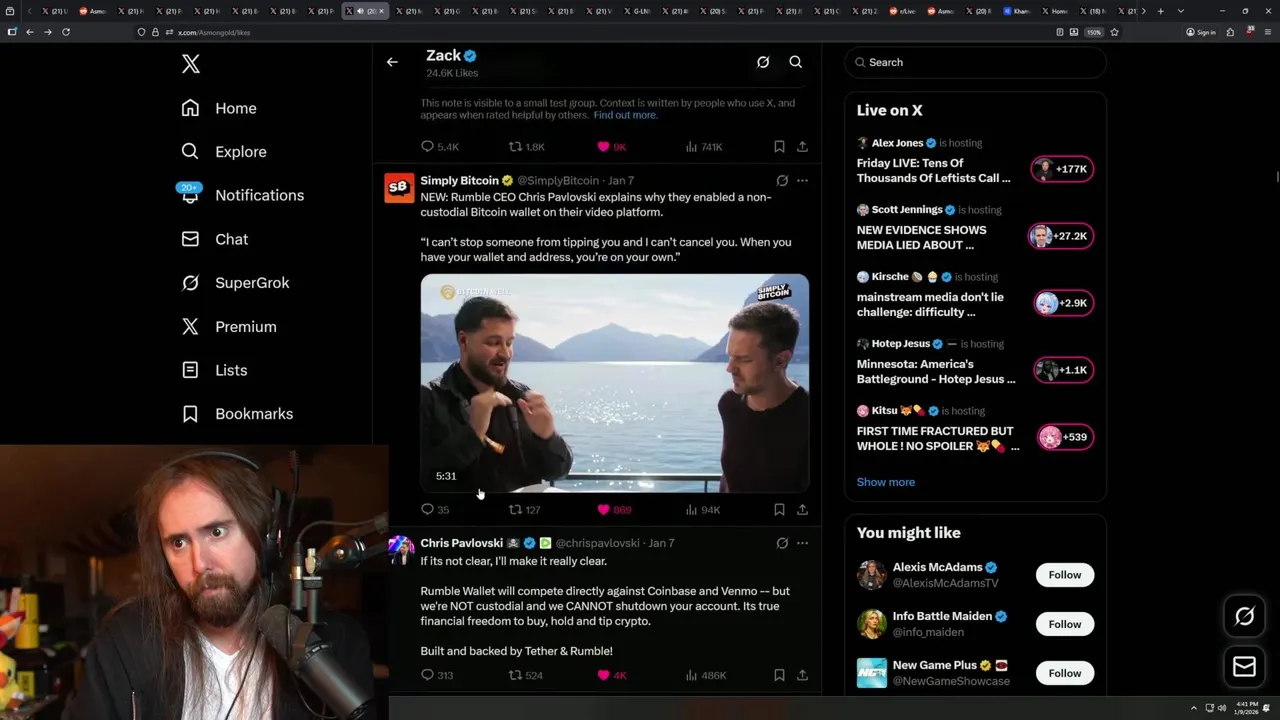Image resolution: width=1280 pixels, height=720 pixels.
Task: Click reply icon with 5.4K count
Action: pyautogui.click(x=427, y=146)
